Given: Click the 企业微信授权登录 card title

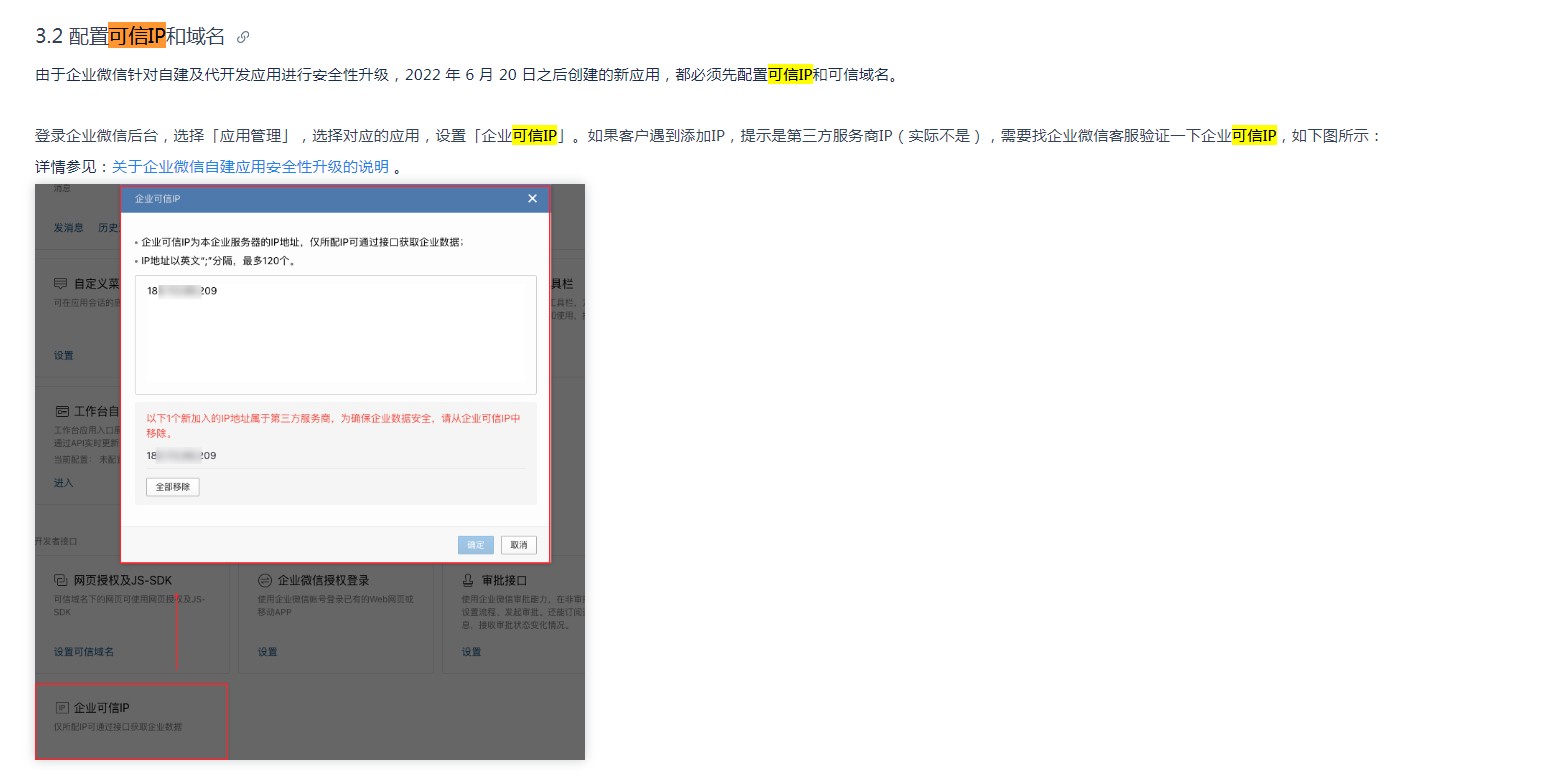Looking at the screenshot, I should coord(323,580).
